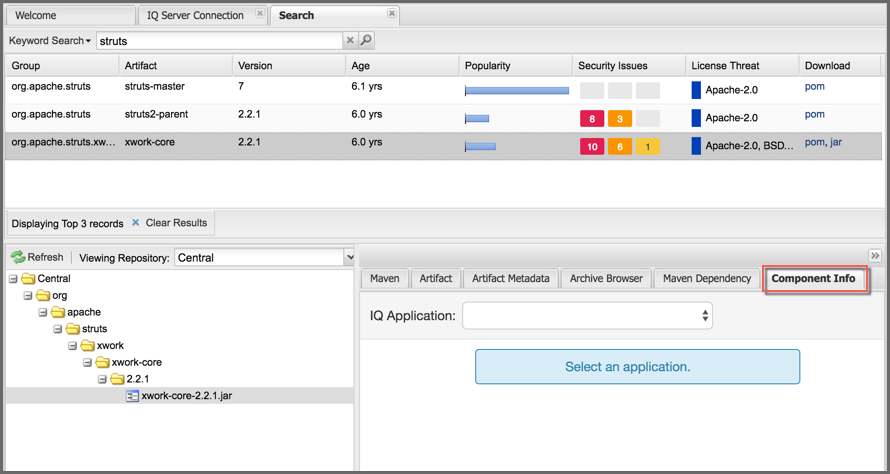
Task: Click the xwork-core folder icon
Action: pyautogui.click(x=102, y=362)
